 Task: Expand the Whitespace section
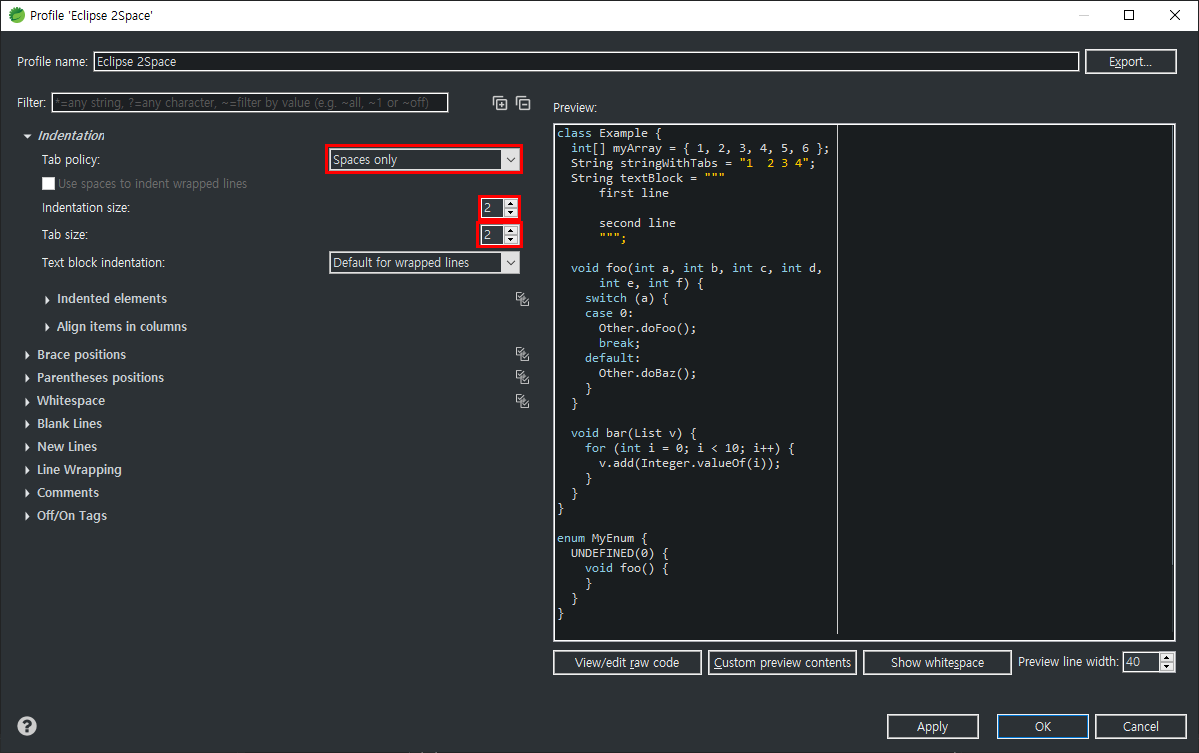[28, 401]
